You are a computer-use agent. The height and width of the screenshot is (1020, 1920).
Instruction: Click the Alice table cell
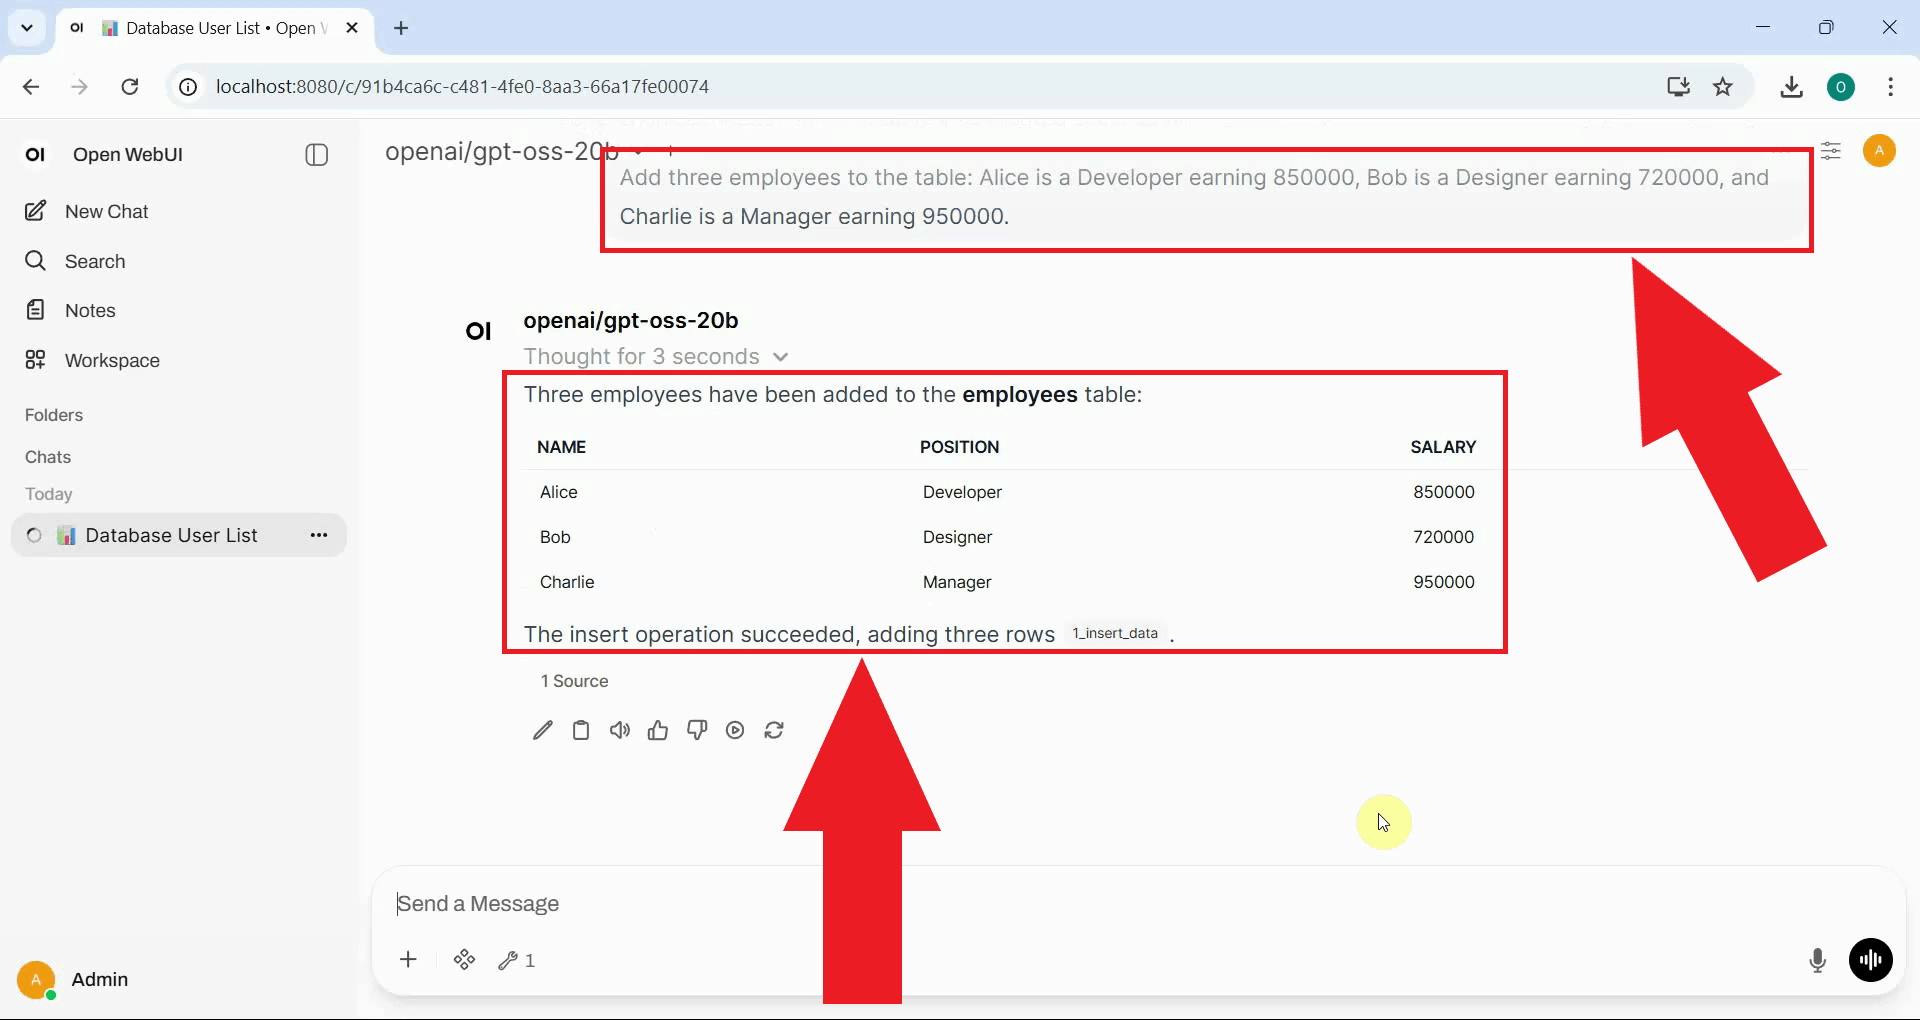coord(559,492)
